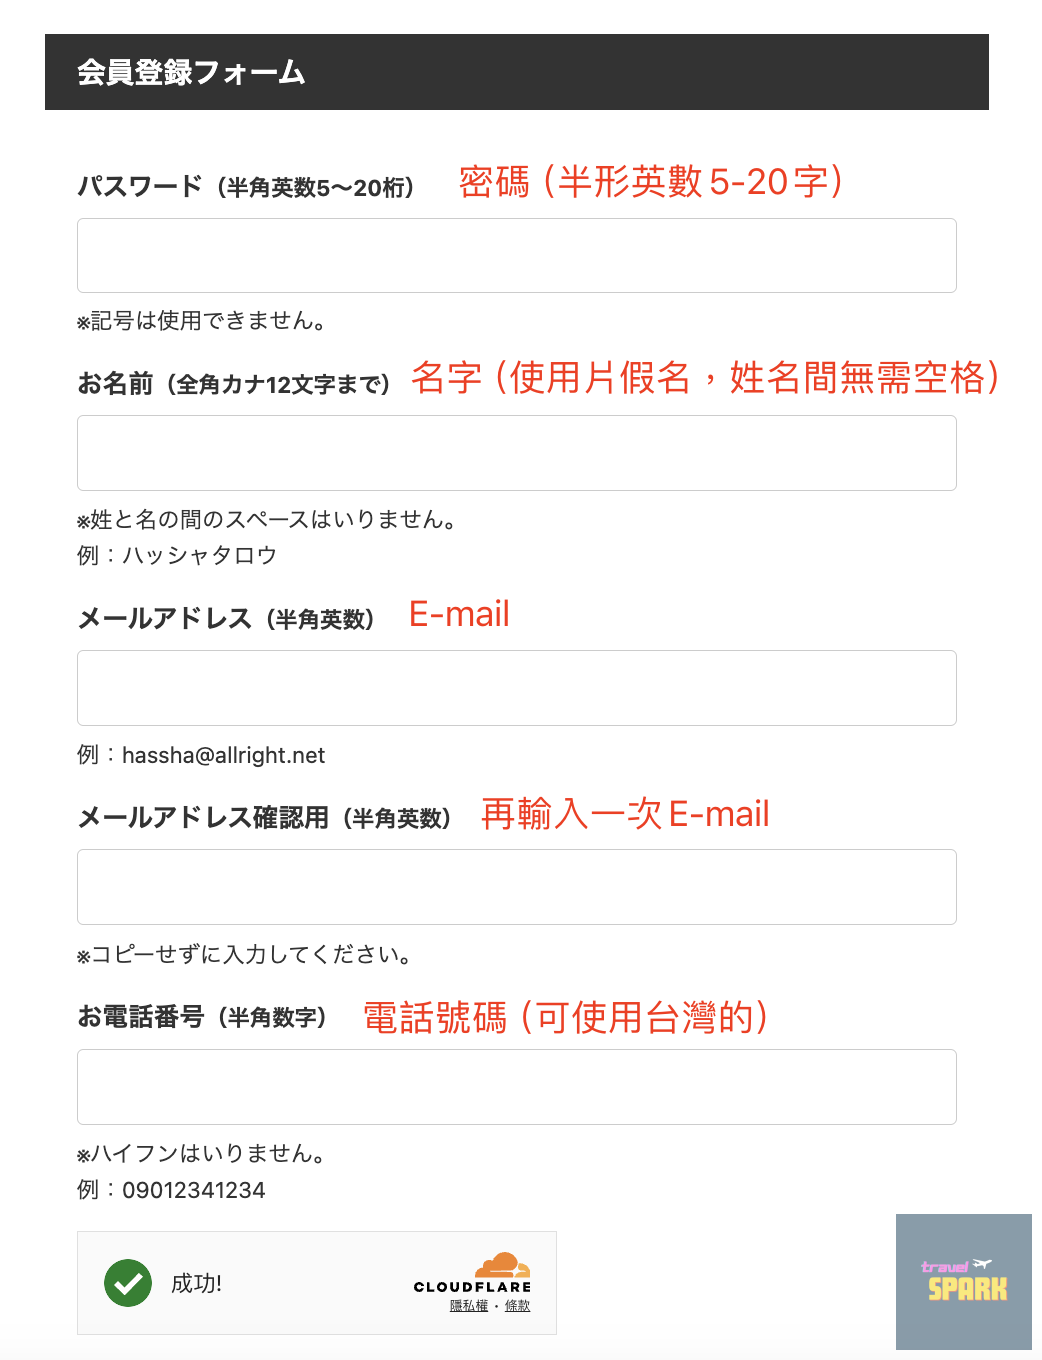
Task: Click the red E-mail annotation text
Action: (459, 614)
